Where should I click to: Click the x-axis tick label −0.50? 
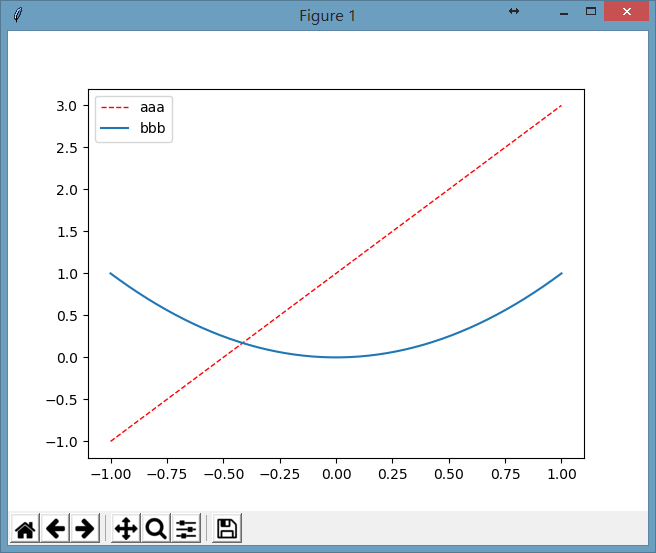tap(223, 474)
